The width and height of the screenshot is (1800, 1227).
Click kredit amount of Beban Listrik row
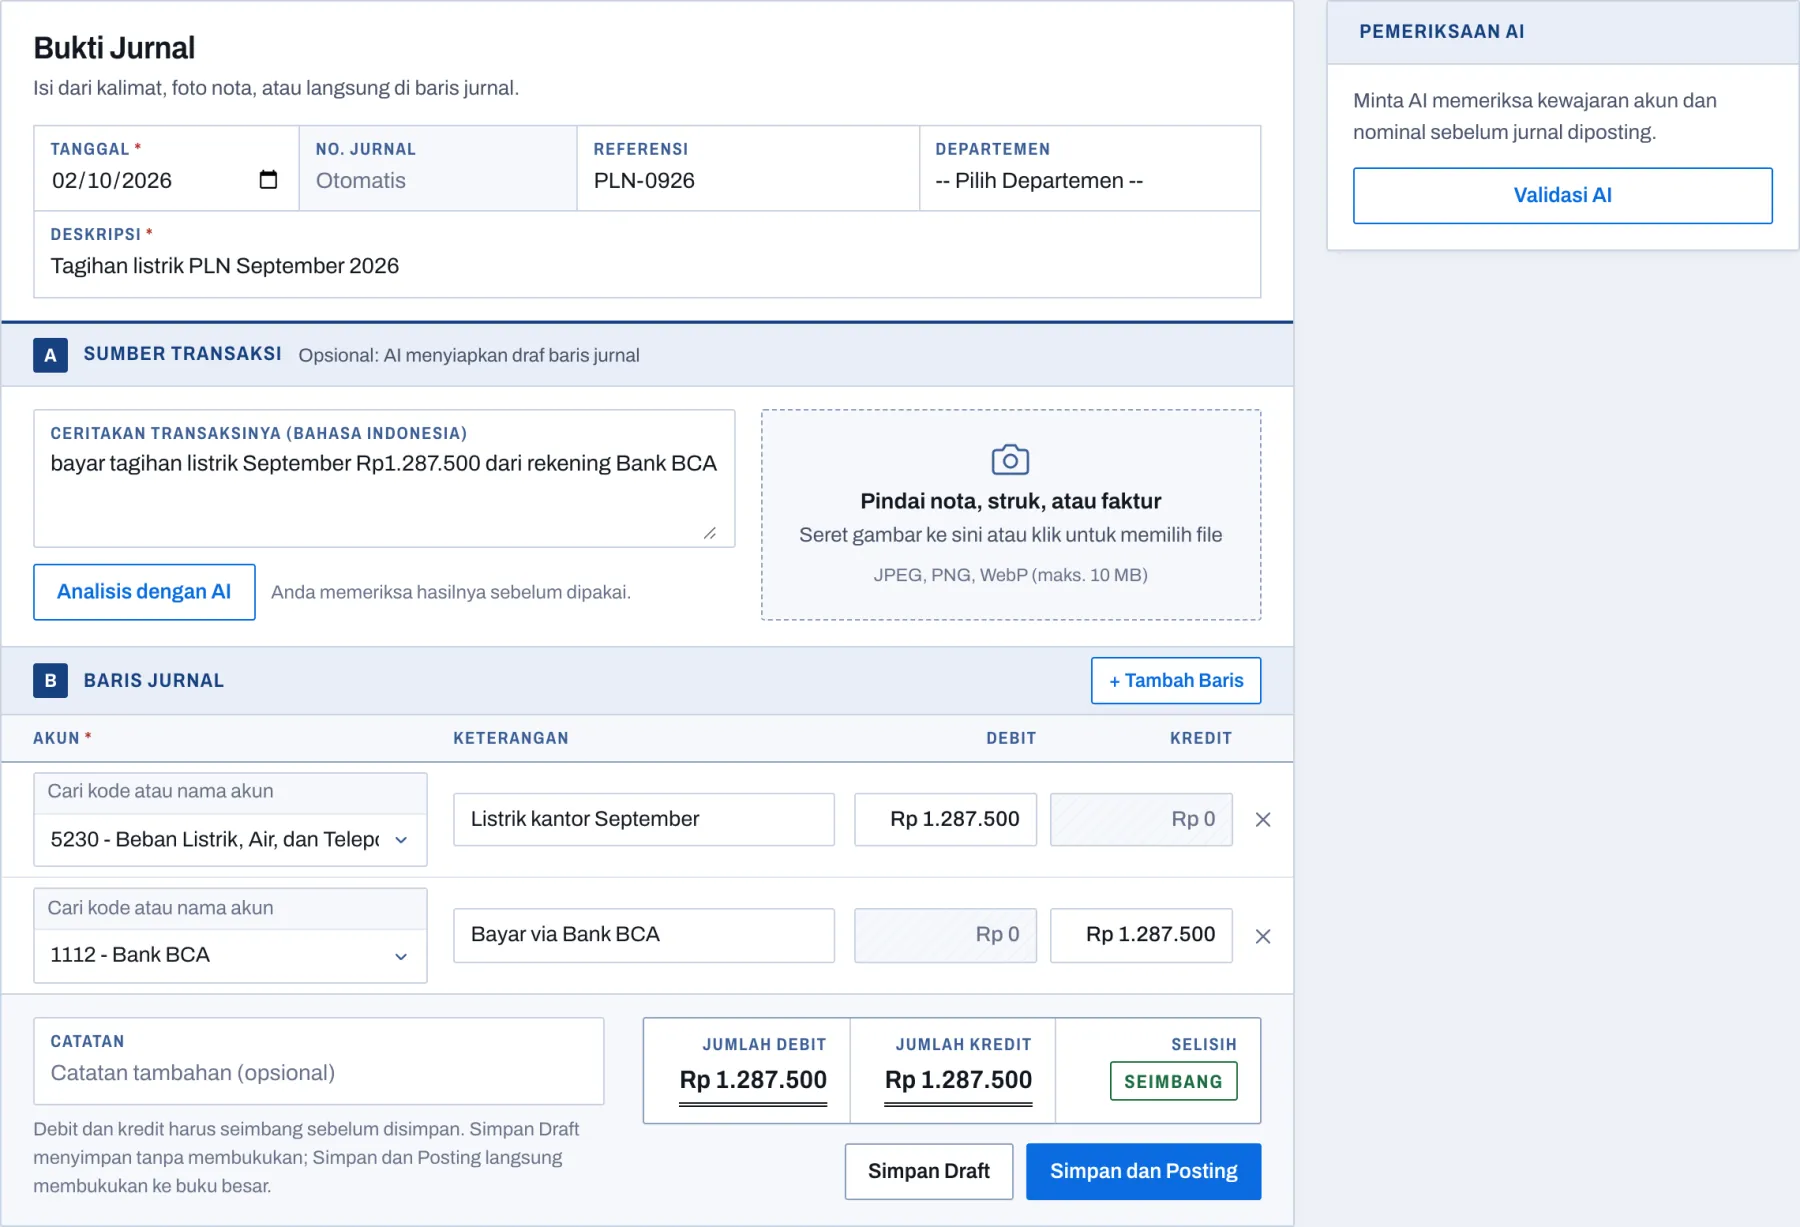click(x=1142, y=820)
